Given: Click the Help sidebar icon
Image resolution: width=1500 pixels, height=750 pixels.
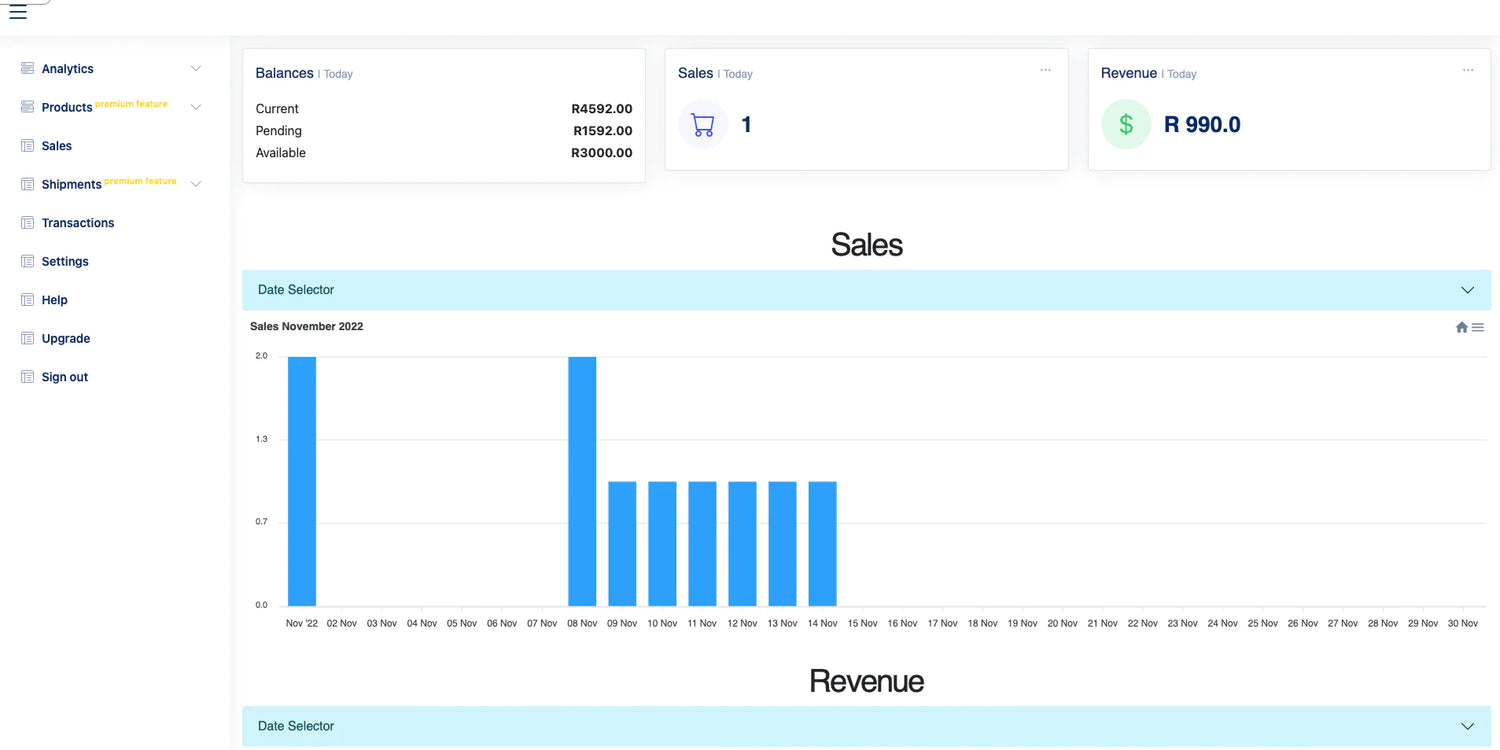Looking at the screenshot, I should [x=27, y=300].
